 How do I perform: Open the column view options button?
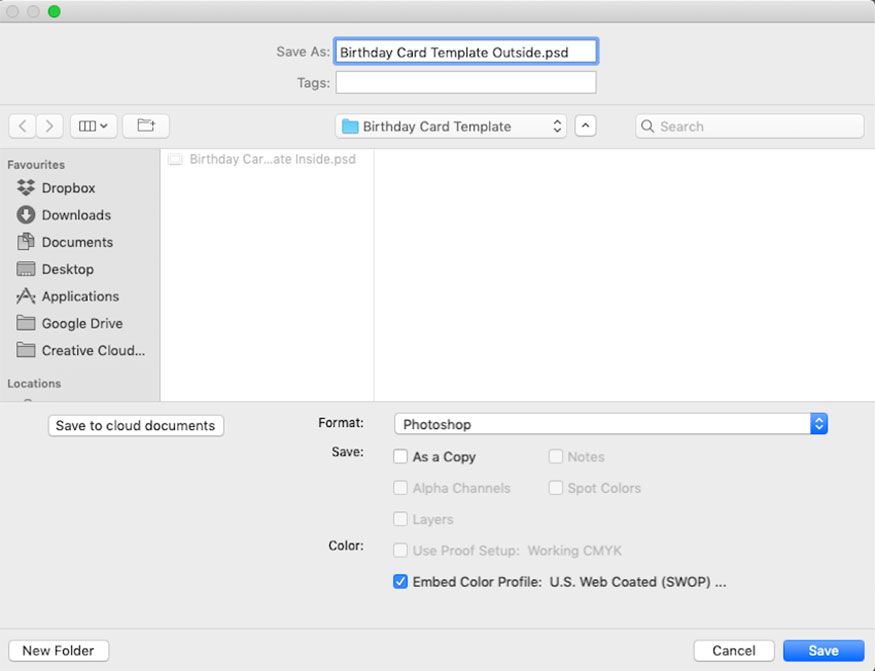(x=93, y=126)
